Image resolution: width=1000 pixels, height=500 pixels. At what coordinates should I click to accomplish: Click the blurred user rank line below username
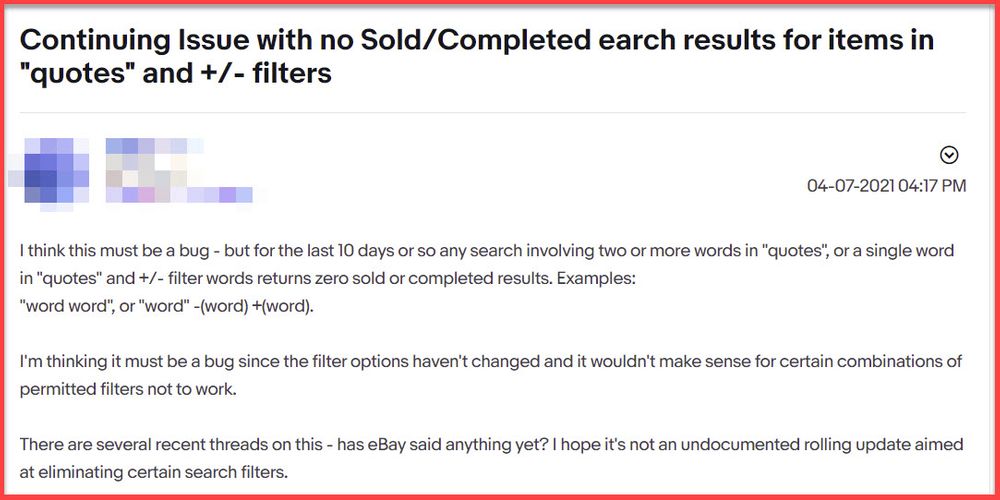coord(178,193)
